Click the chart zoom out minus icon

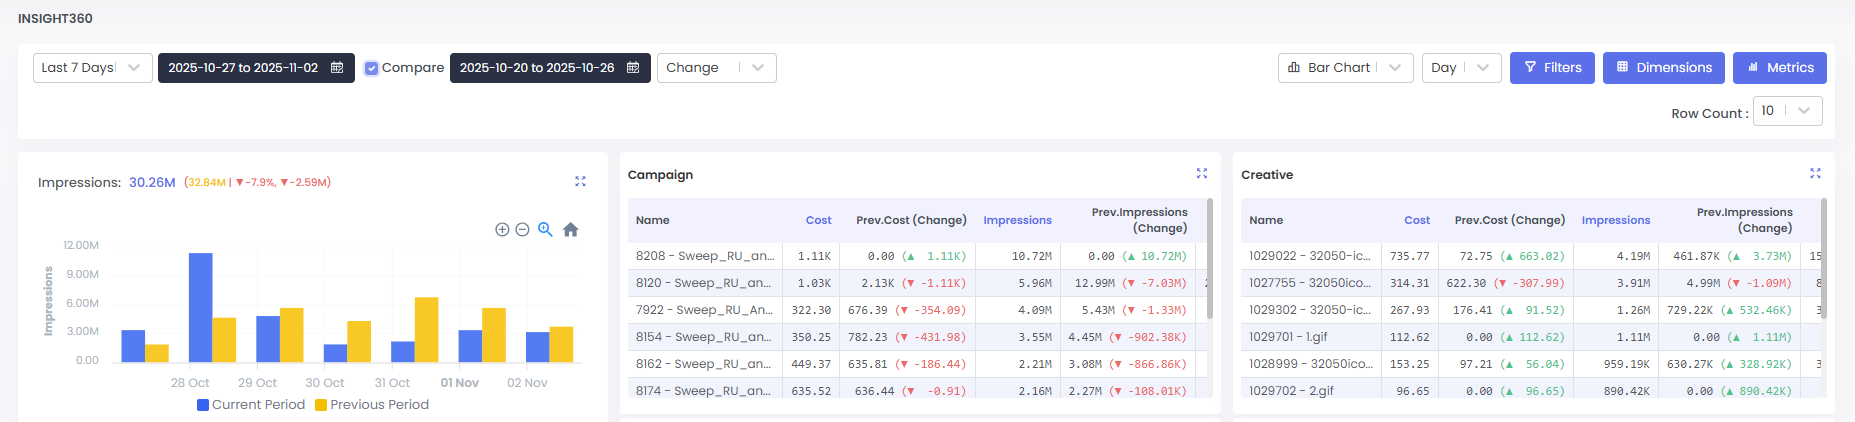coord(522,230)
